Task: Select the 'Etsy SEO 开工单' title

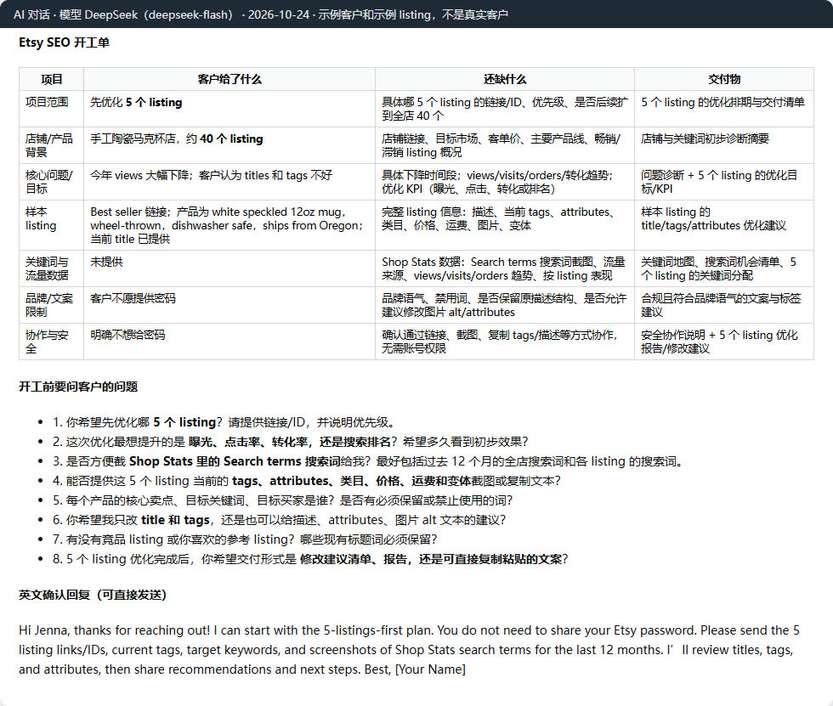Action: (x=64, y=42)
